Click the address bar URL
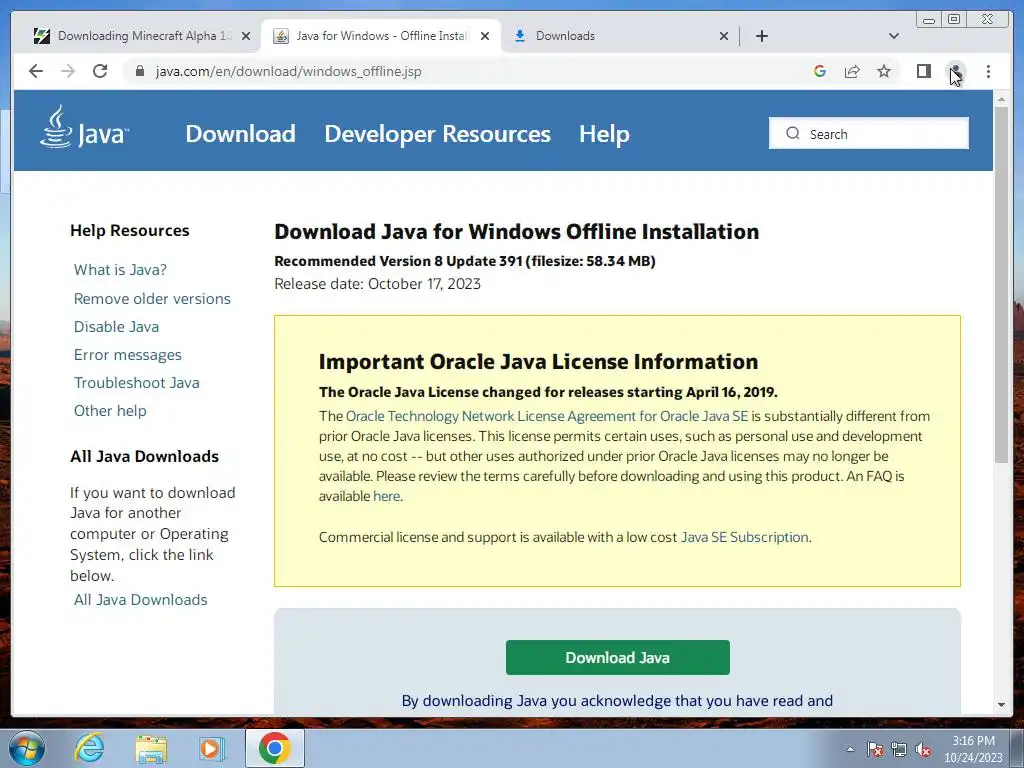 [x=288, y=71]
